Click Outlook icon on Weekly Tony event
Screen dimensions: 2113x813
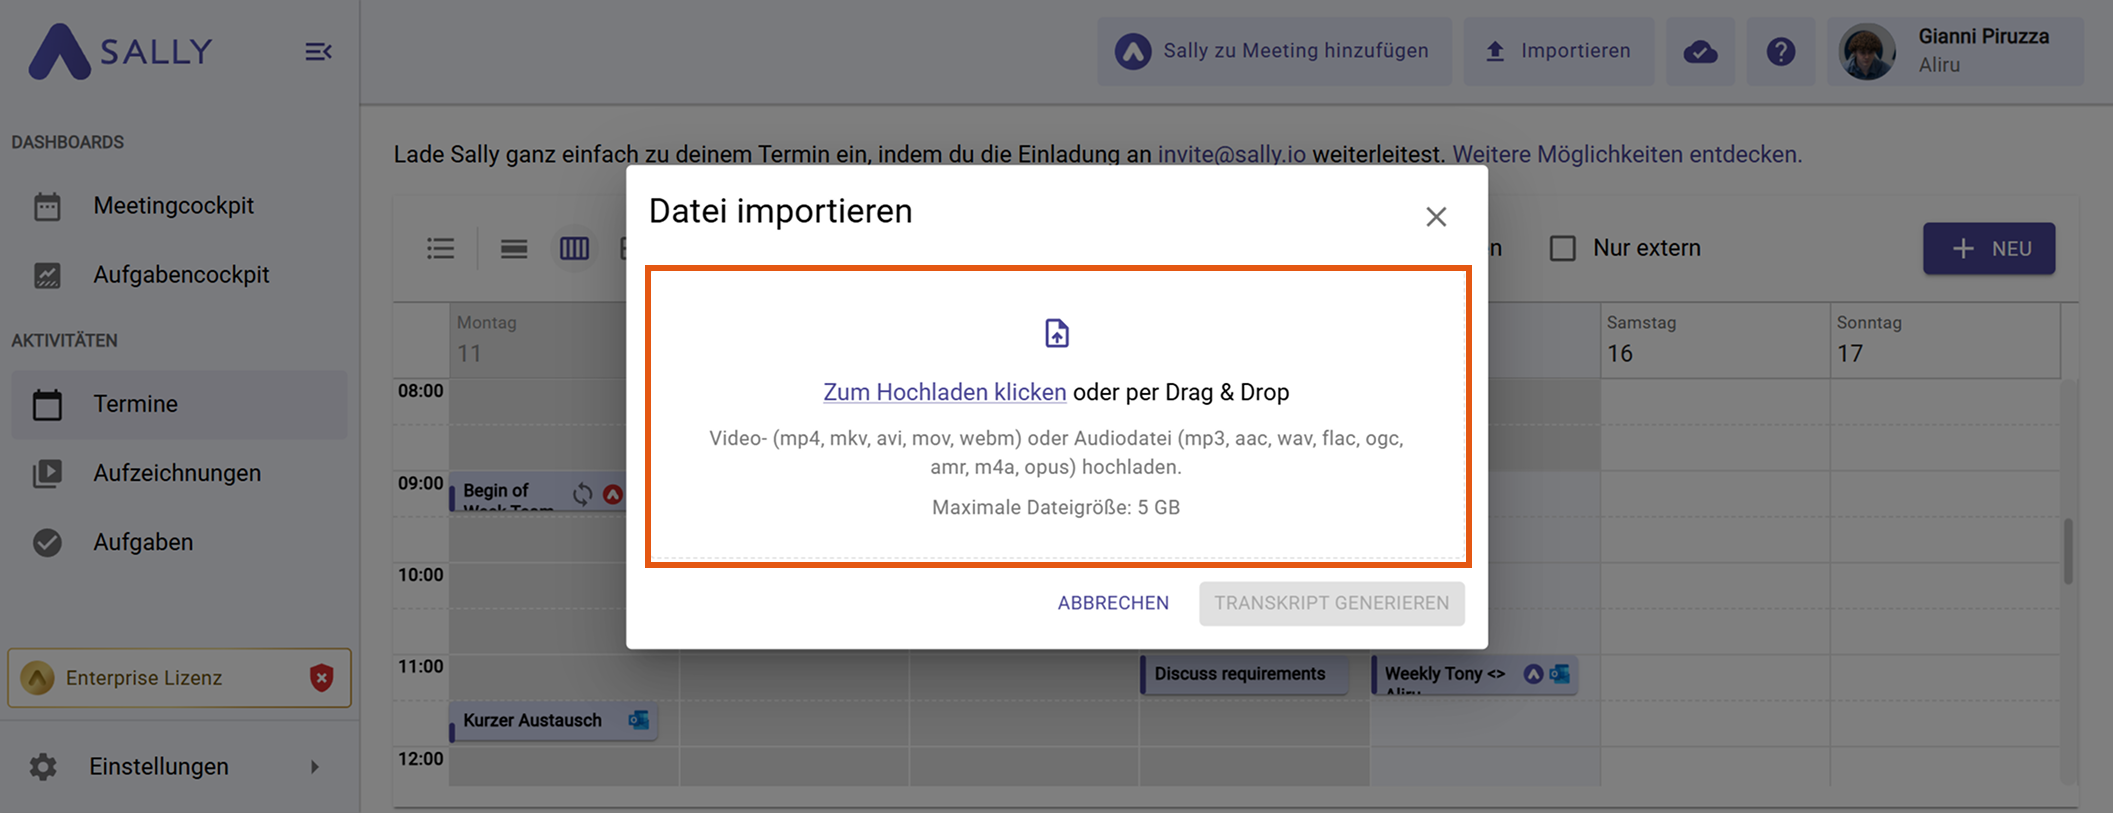click(x=1559, y=674)
